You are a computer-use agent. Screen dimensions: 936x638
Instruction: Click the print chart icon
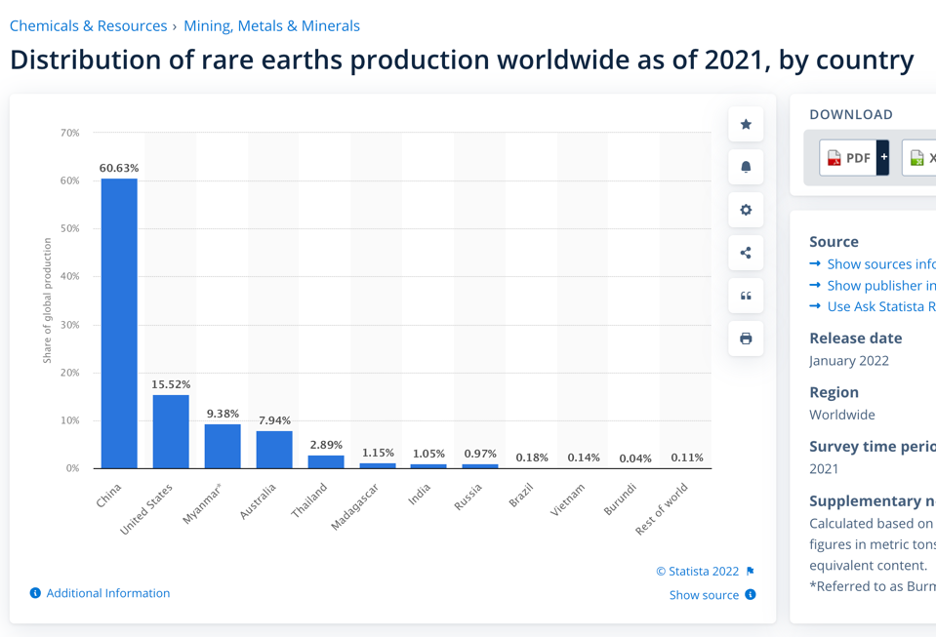[x=745, y=339]
